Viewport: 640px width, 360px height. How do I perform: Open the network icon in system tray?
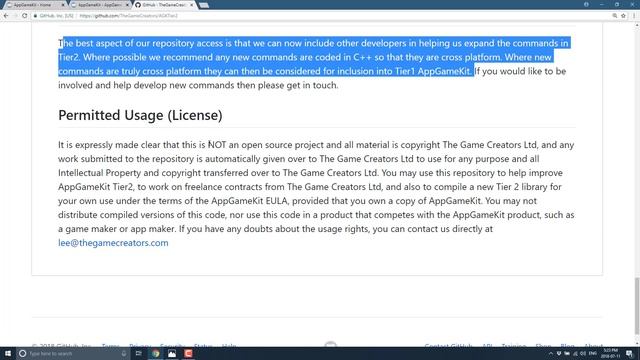[575, 353]
